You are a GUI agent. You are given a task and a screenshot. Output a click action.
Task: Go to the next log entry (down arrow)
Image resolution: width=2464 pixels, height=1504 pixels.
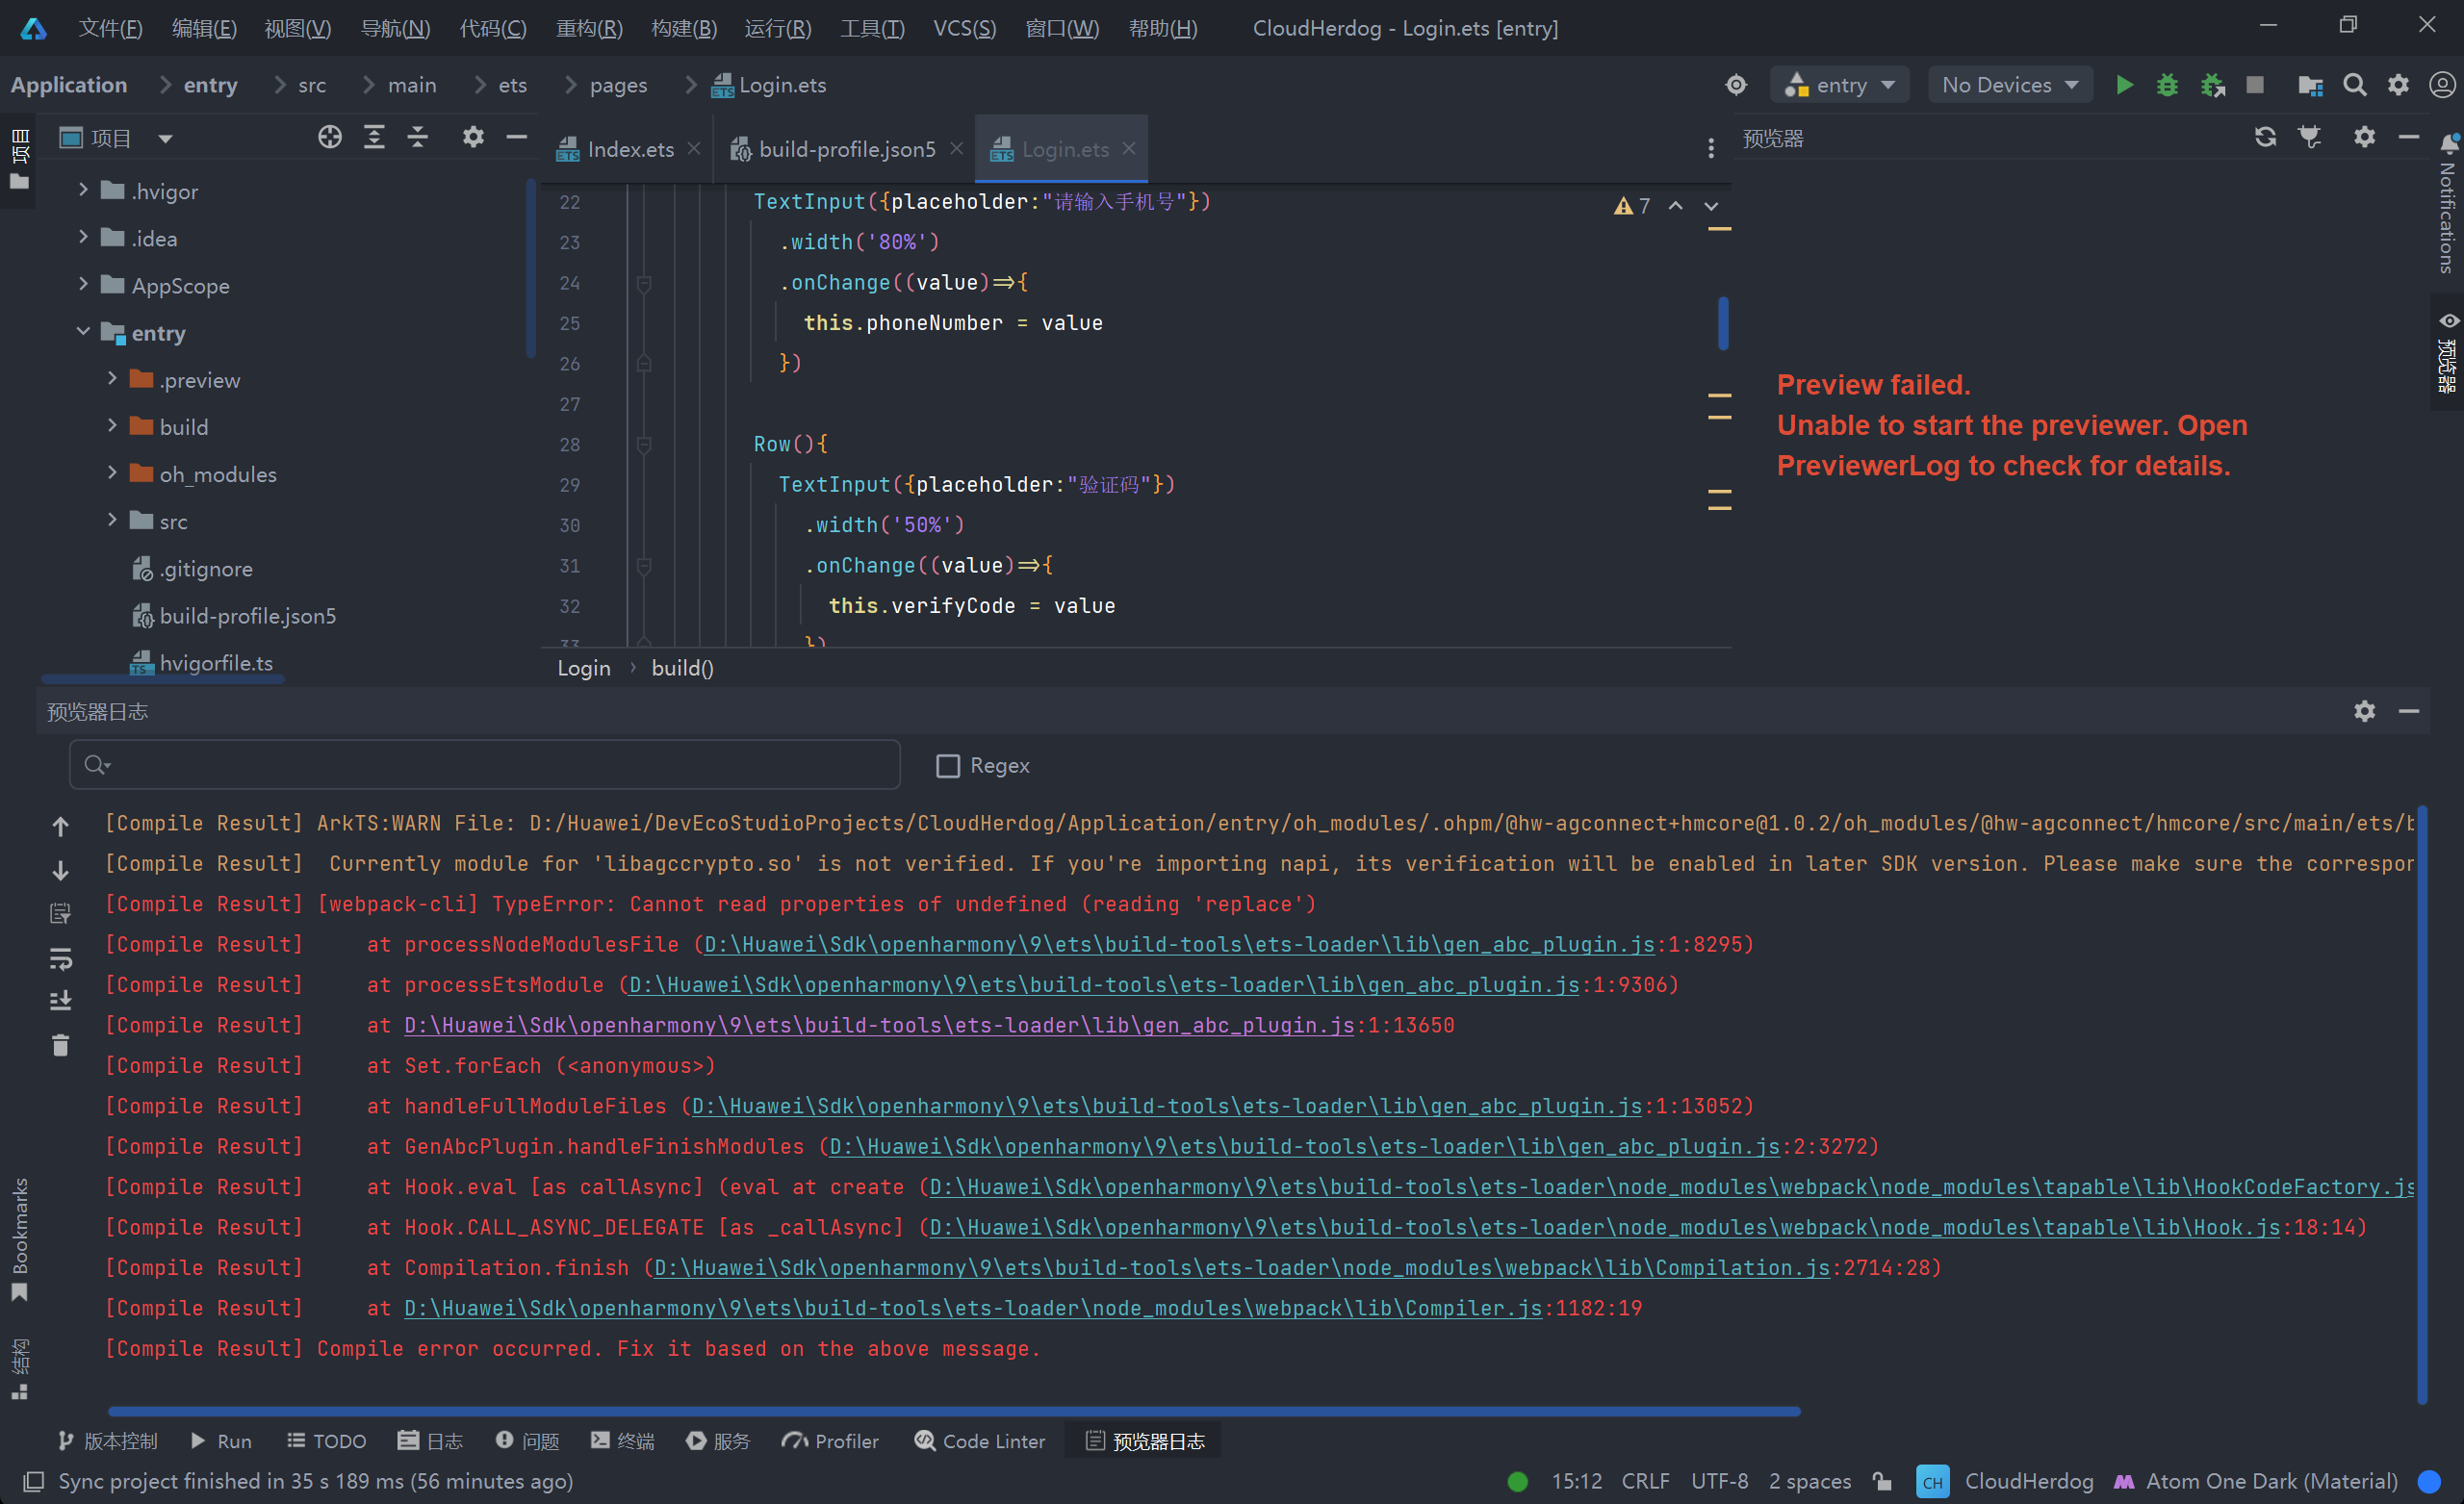pyautogui.click(x=60, y=870)
